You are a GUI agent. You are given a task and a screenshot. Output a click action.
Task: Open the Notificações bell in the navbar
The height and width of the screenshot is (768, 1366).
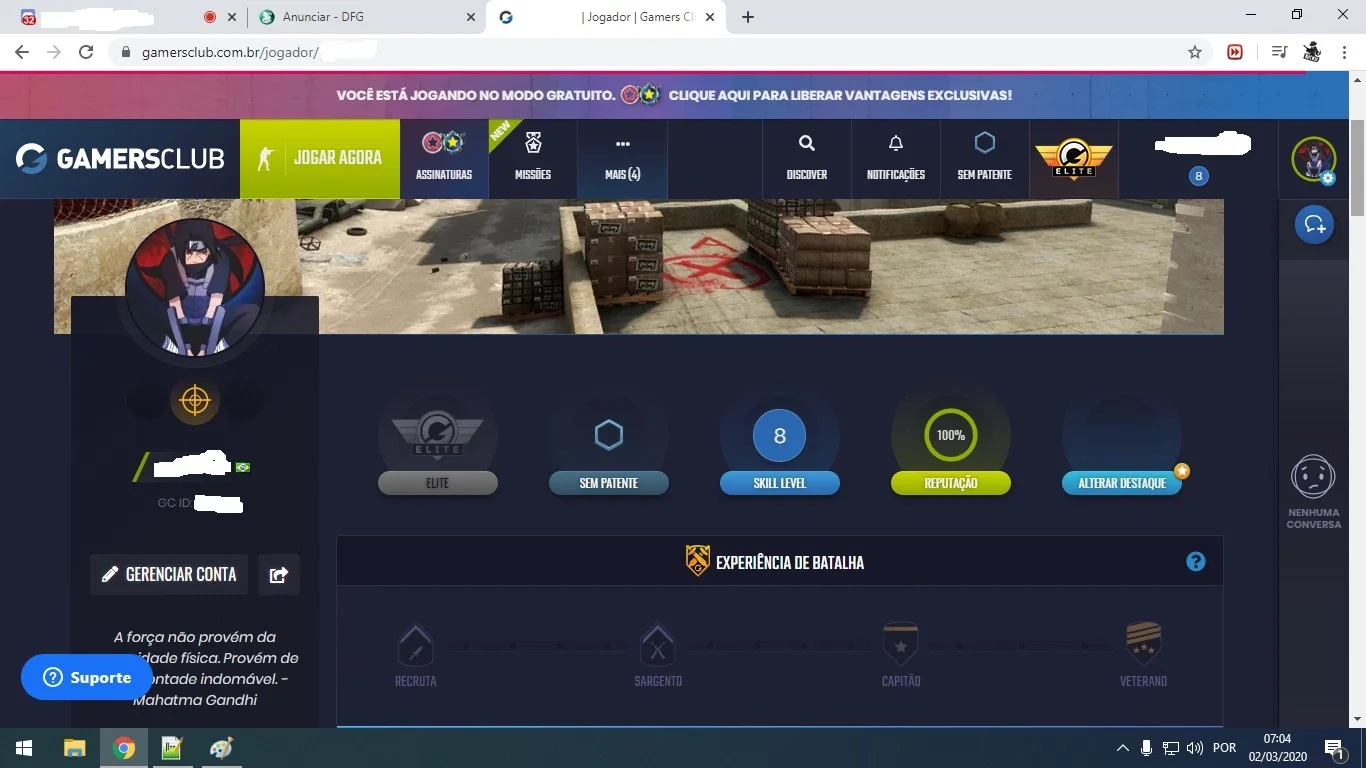[896, 144]
